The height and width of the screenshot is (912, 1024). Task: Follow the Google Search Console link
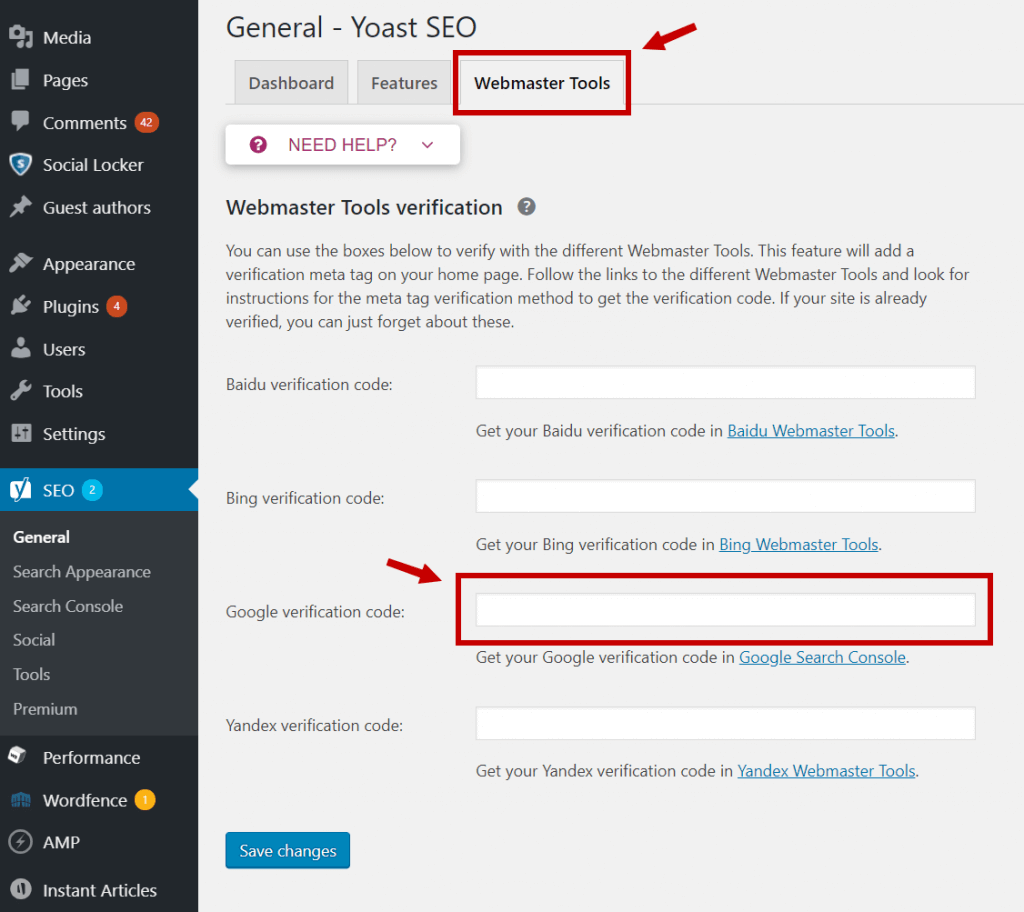click(822, 657)
